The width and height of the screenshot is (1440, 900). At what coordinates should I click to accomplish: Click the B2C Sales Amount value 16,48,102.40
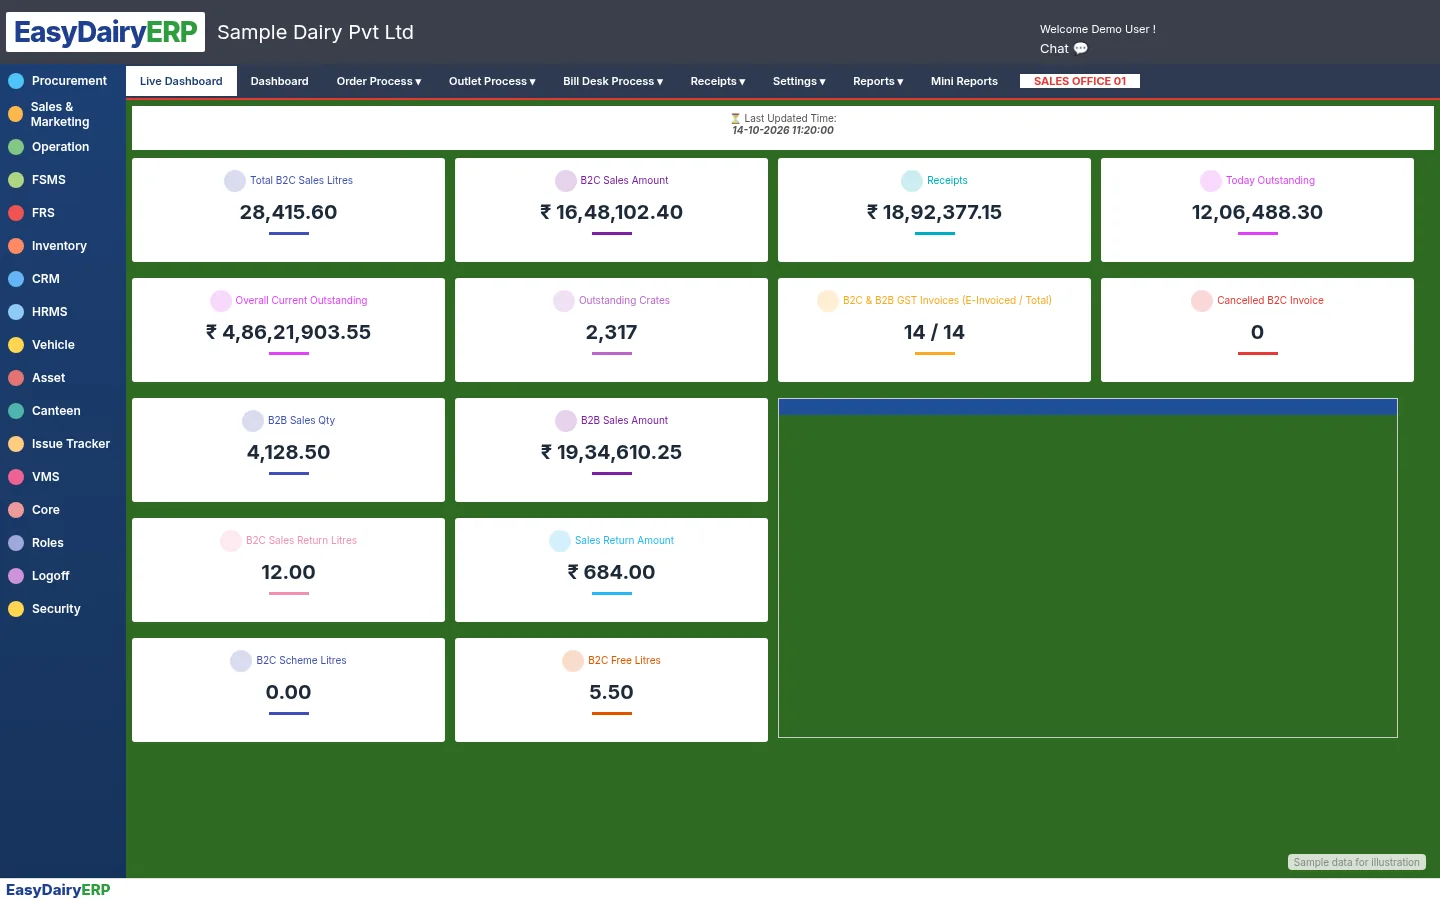611,212
